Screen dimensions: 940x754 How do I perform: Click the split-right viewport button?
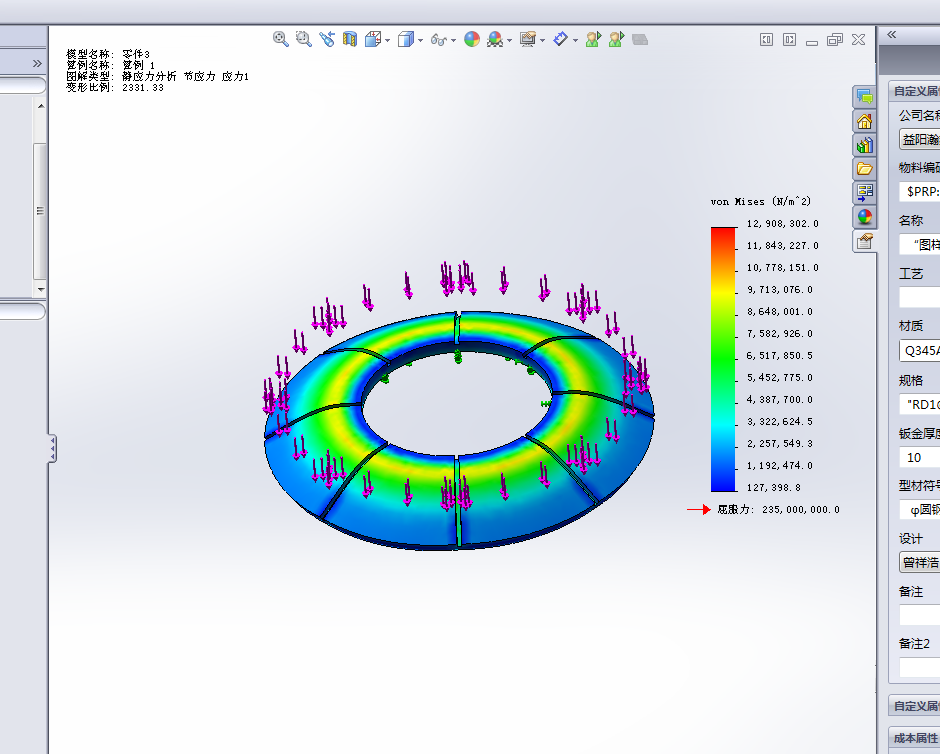(790, 40)
